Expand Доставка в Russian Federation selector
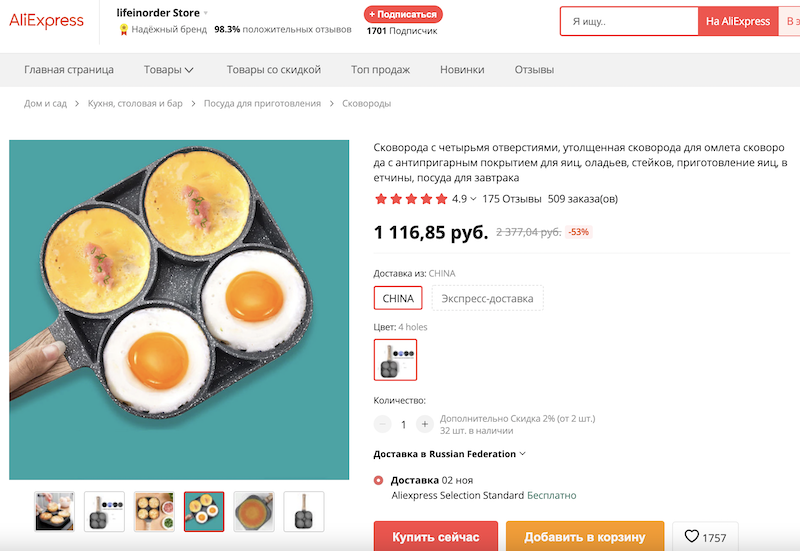 pyautogui.click(x=449, y=454)
